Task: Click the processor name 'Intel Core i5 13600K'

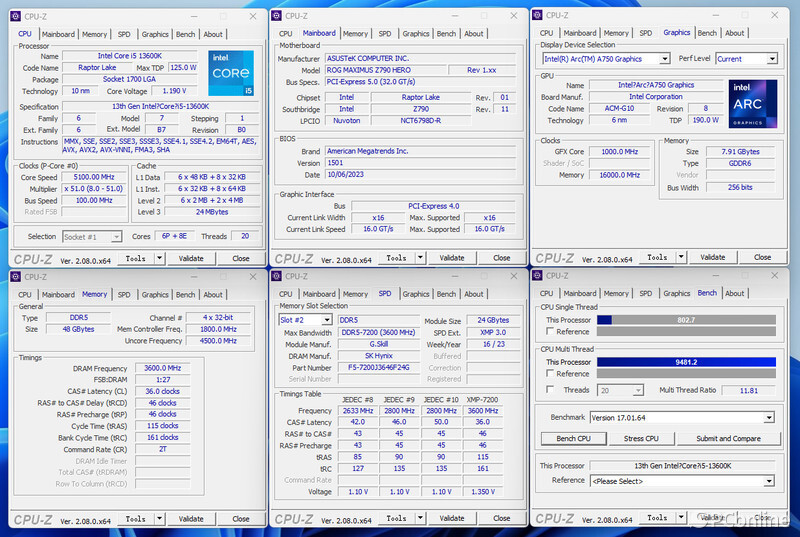Action: tap(130, 56)
